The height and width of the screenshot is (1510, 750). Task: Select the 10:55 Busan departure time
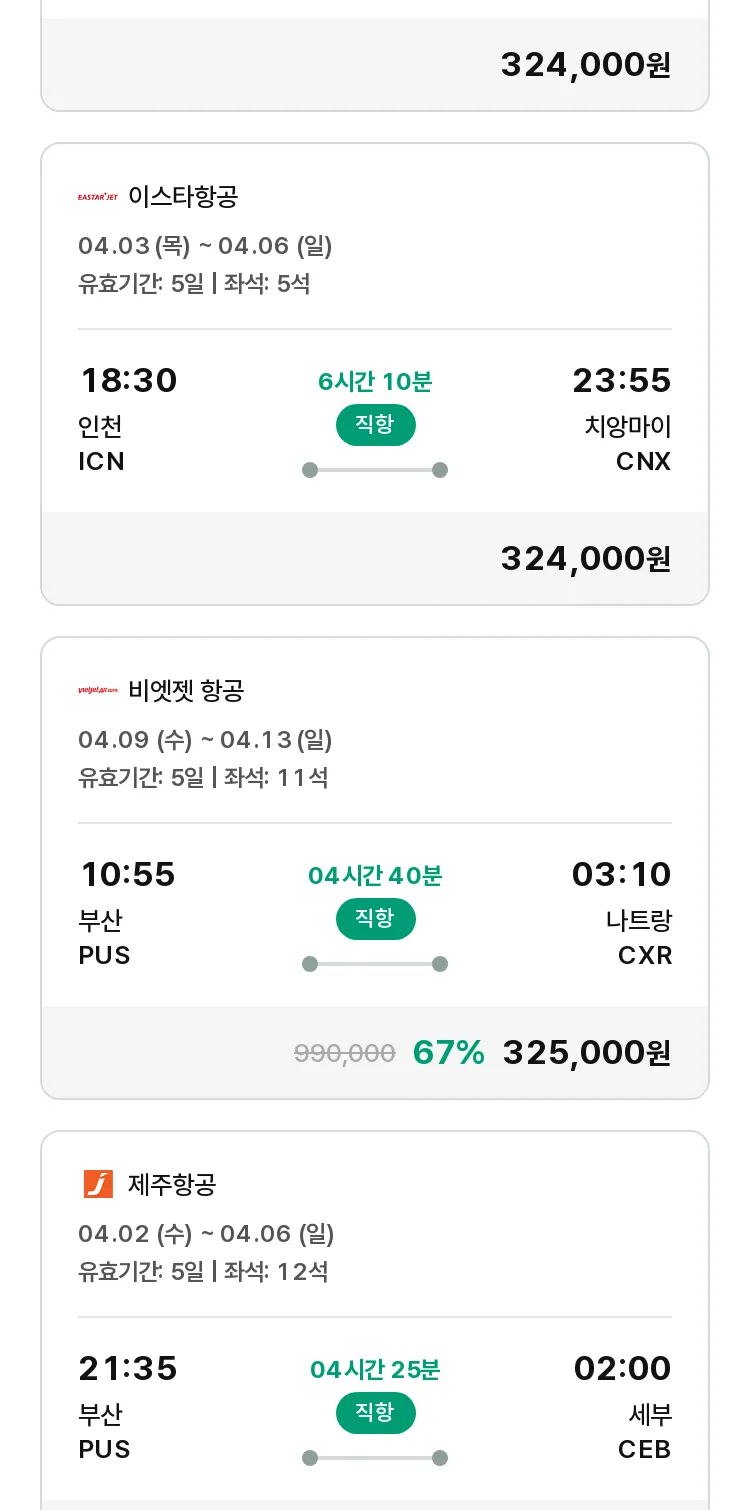[x=128, y=875]
